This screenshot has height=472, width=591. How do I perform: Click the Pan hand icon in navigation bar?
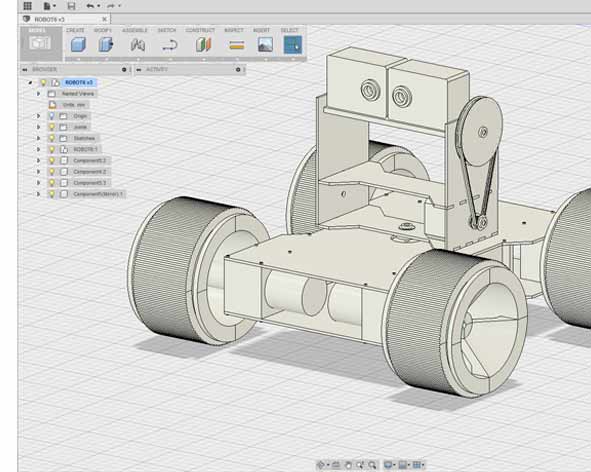349,465
